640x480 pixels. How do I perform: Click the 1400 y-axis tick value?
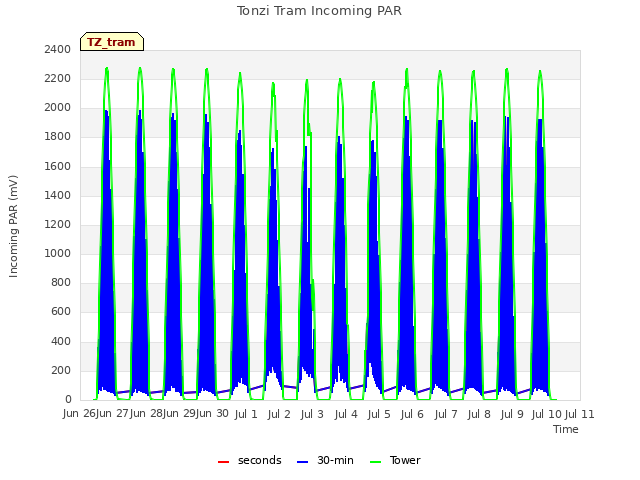tap(58, 195)
